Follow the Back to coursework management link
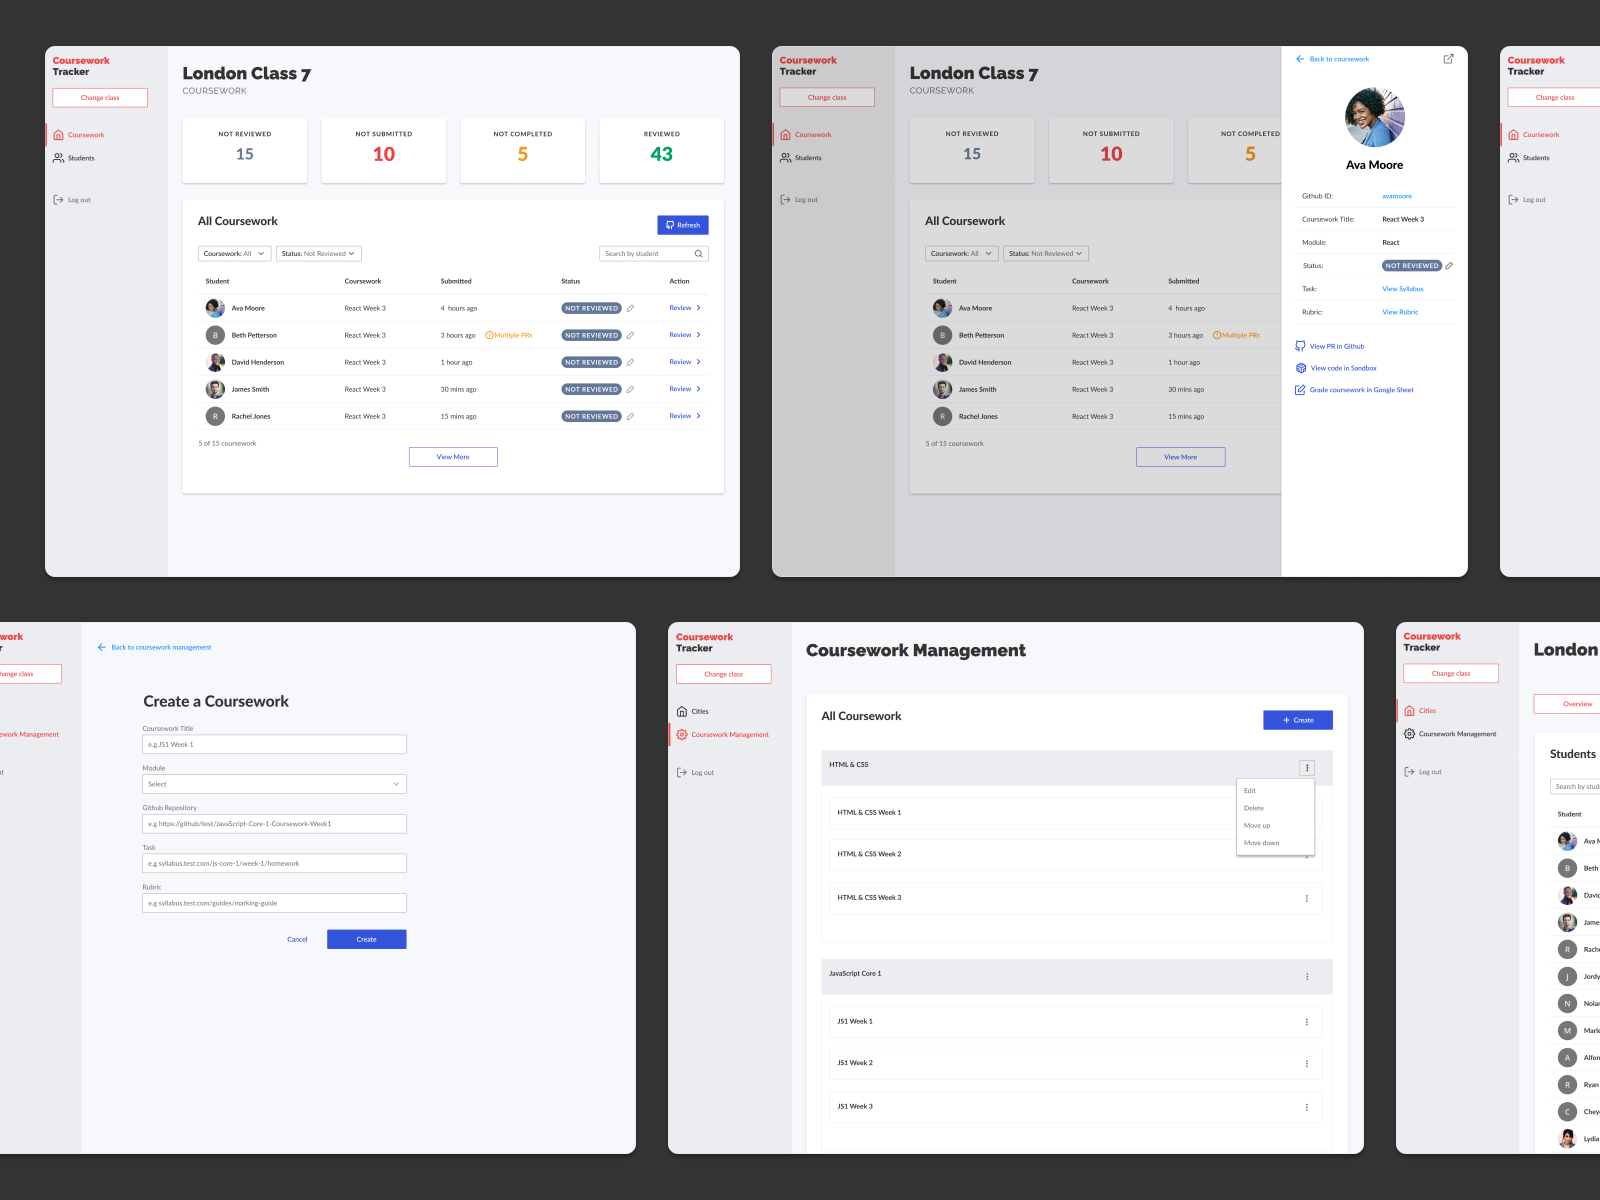 tap(160, 647)
